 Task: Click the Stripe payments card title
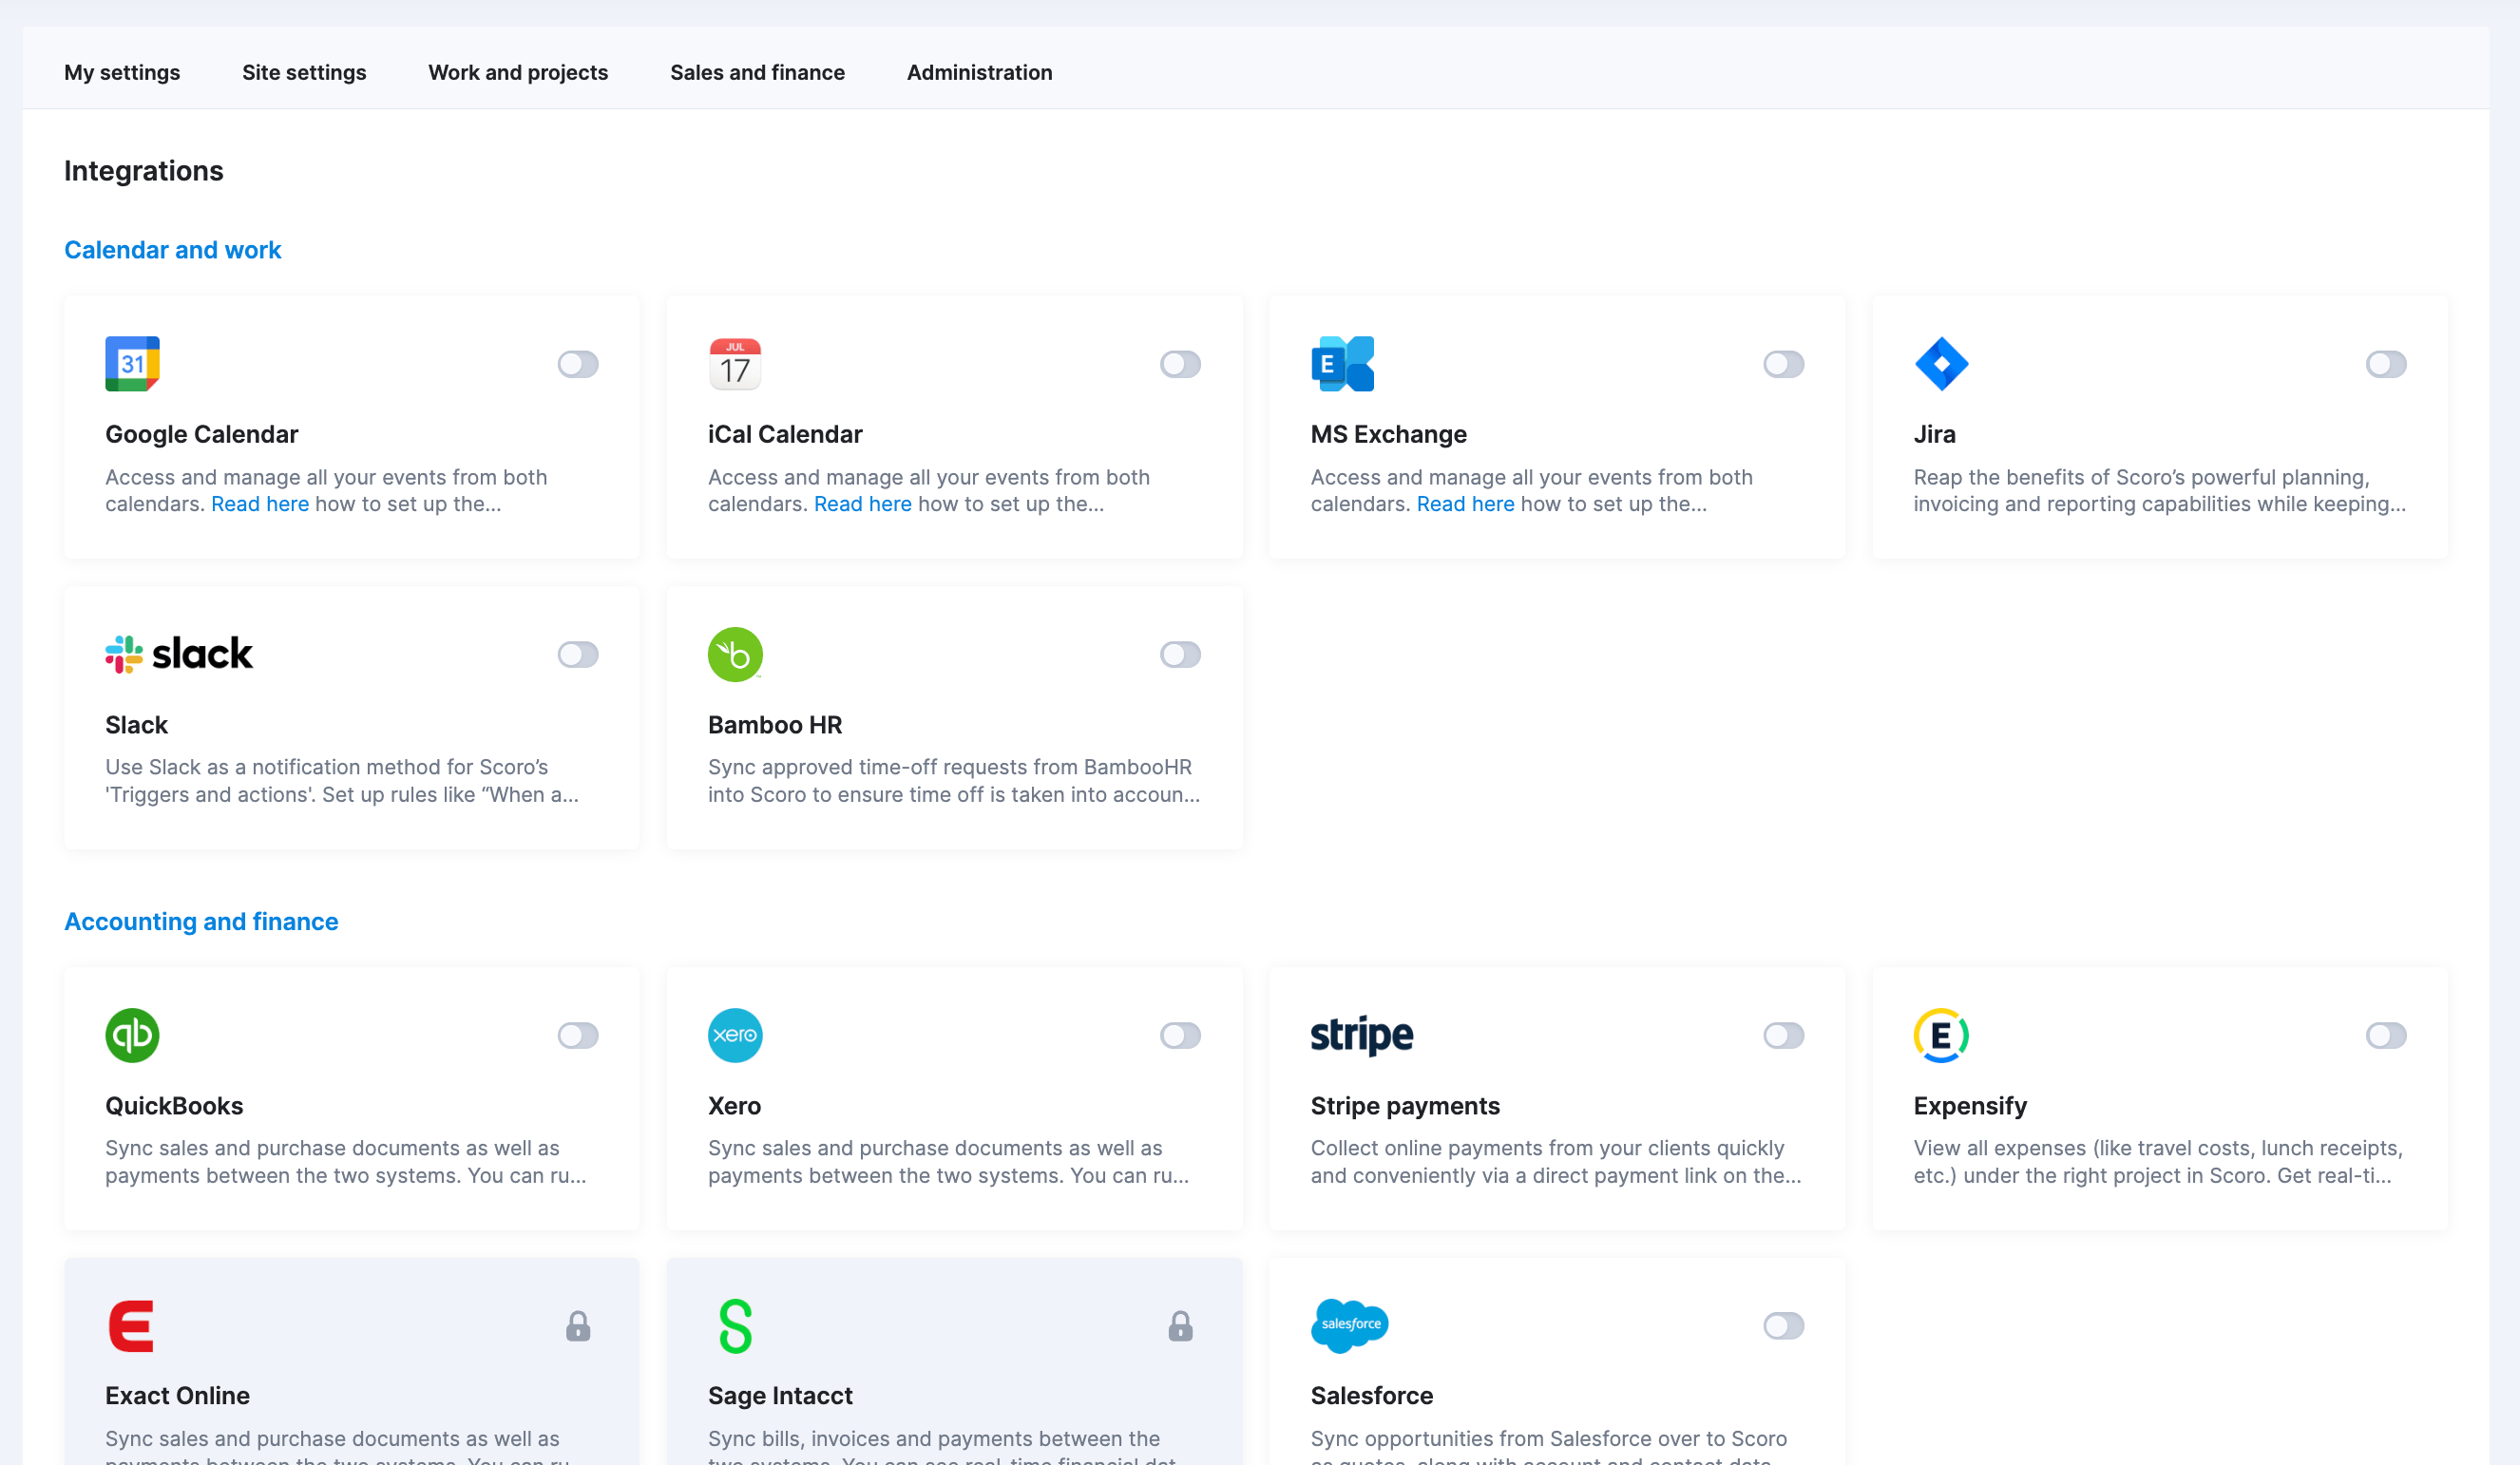[x=1405, y=1106]
